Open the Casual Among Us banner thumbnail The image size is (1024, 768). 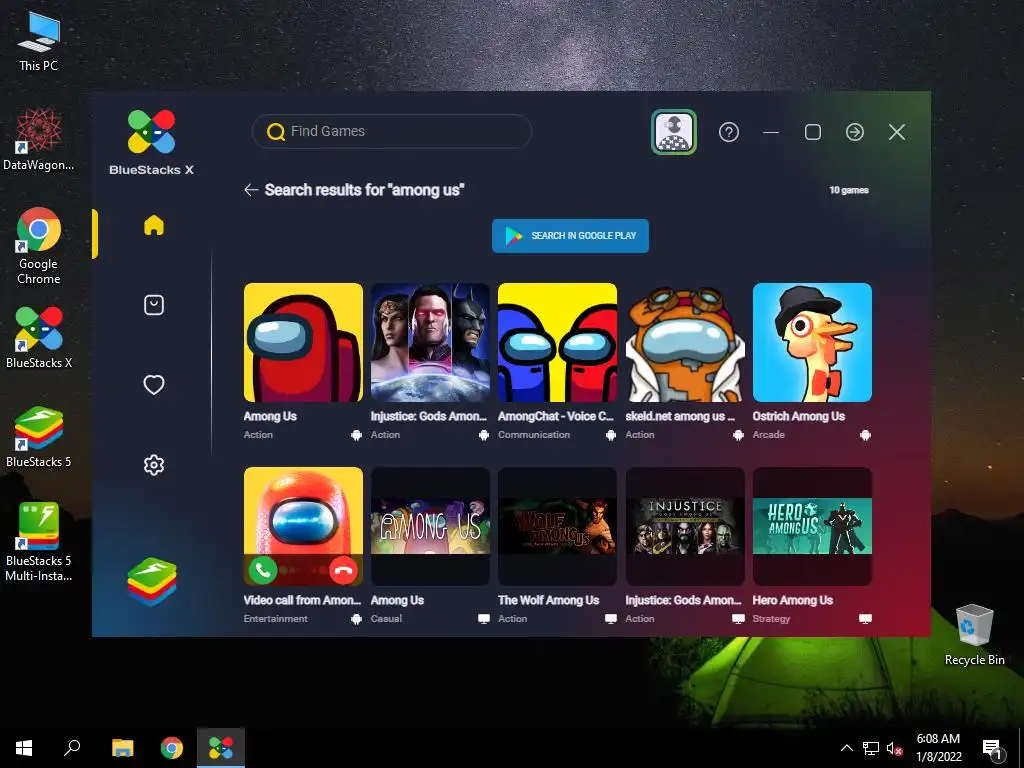pos(430,526)
